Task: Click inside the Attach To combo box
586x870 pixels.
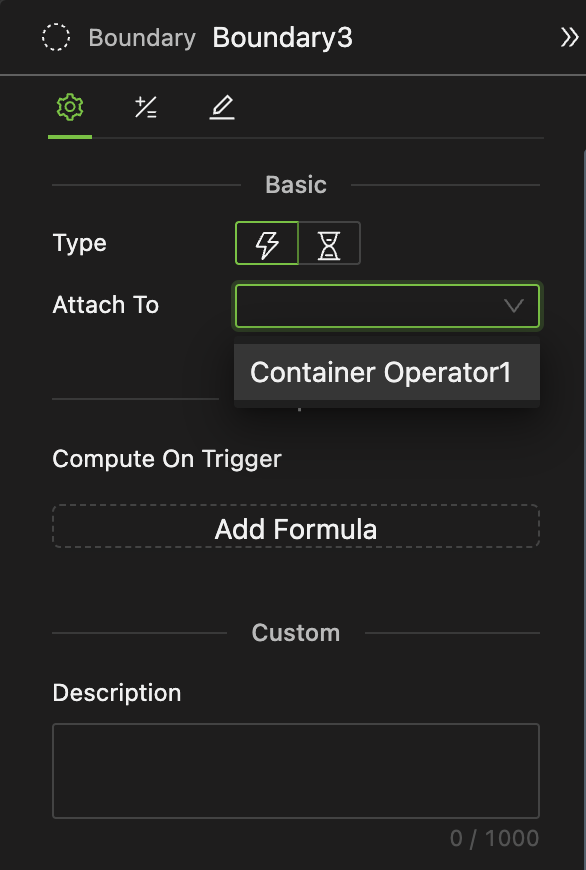Action: tap(387, 306)
